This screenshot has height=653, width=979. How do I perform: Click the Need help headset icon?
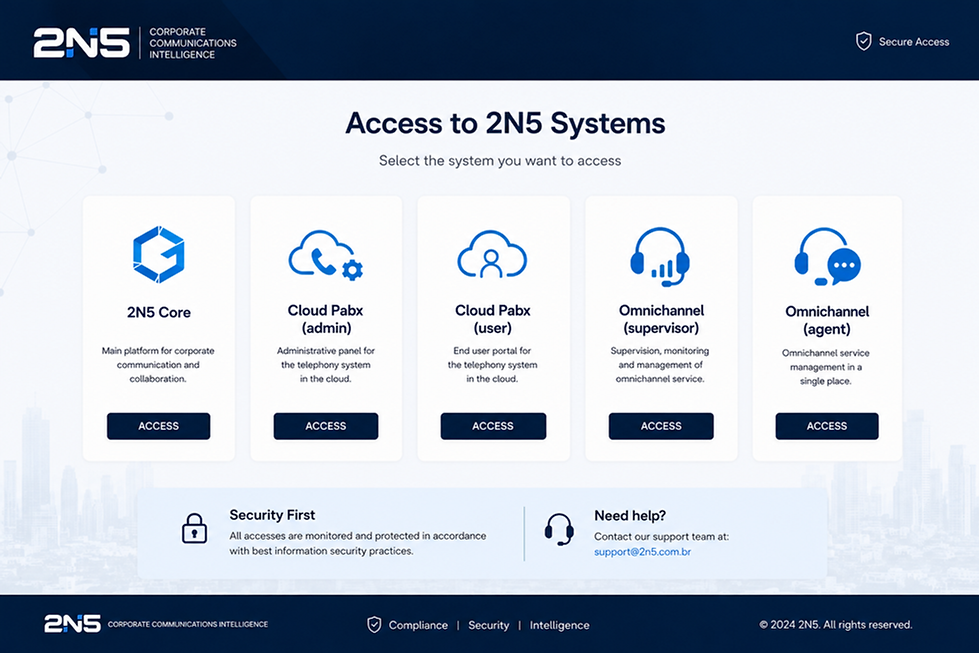pos(559,529)
